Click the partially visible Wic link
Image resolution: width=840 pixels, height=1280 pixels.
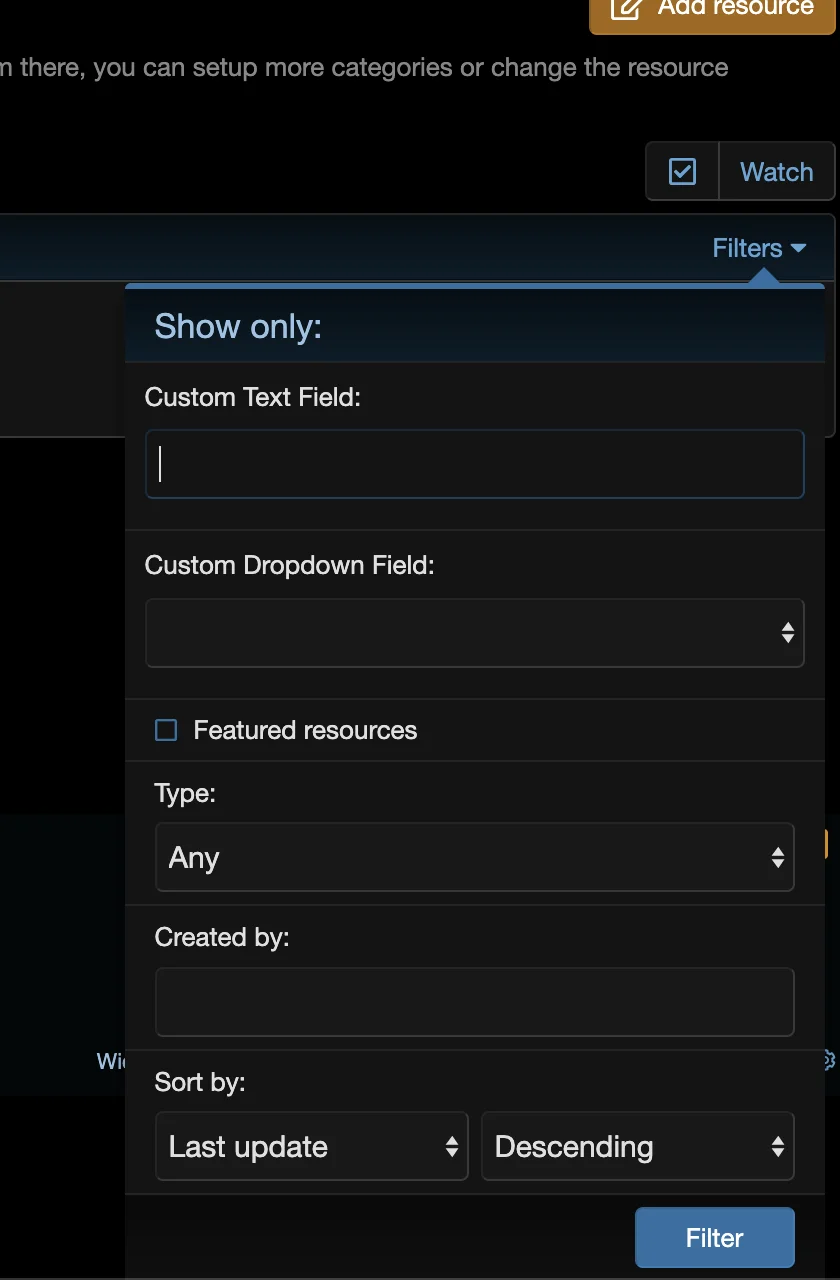tap(110, 1061)
